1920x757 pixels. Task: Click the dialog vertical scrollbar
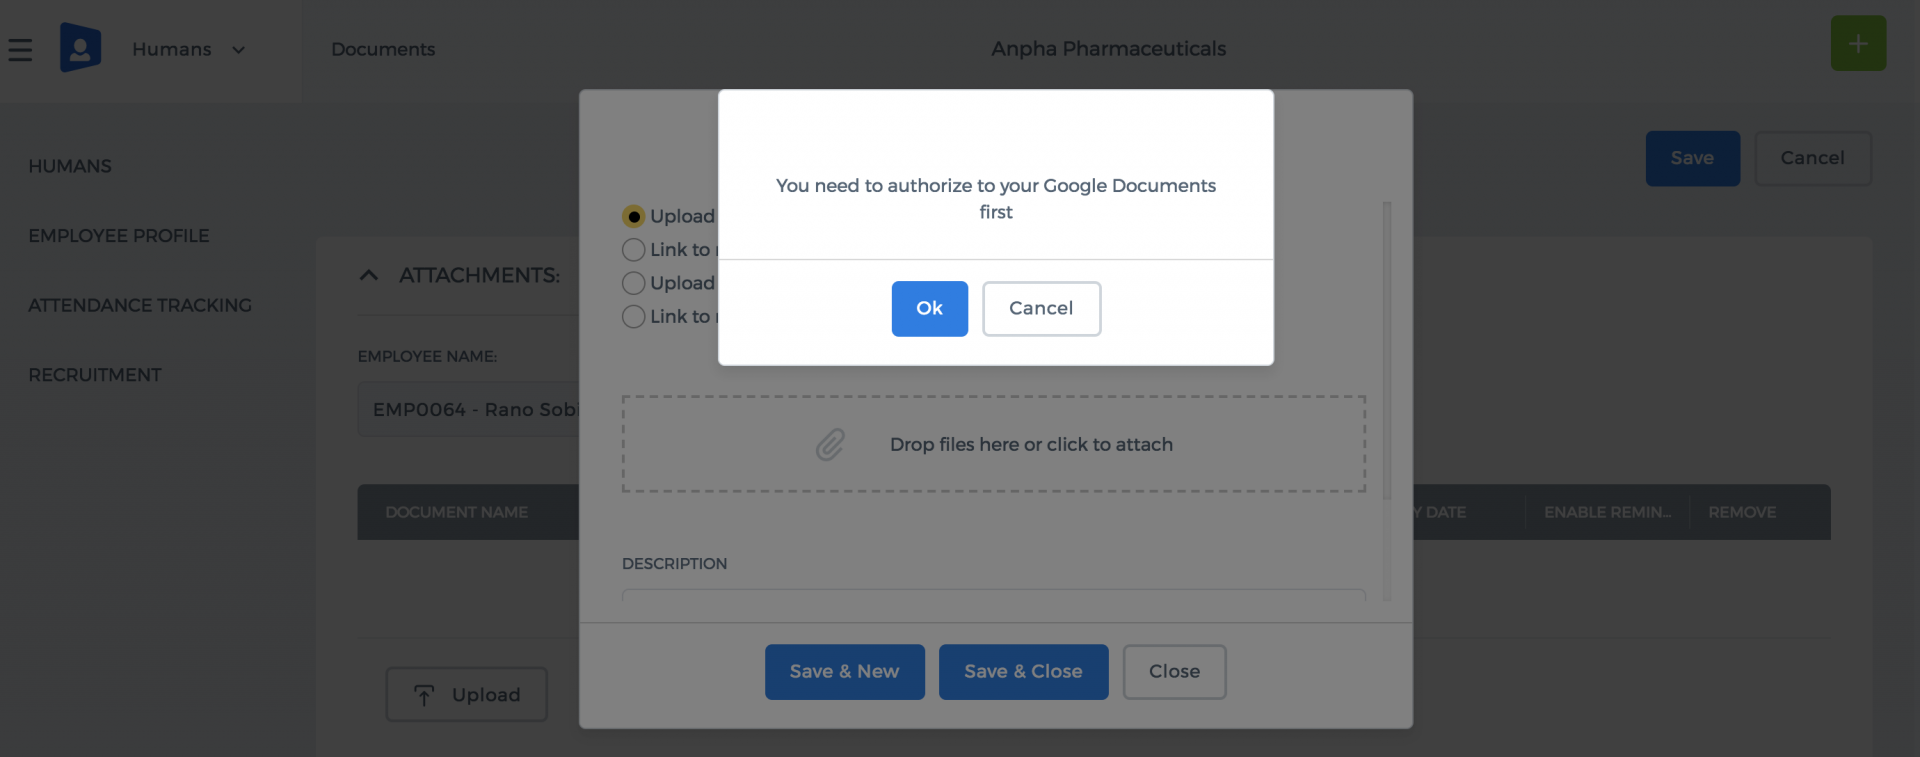[x=1387, y=350]
